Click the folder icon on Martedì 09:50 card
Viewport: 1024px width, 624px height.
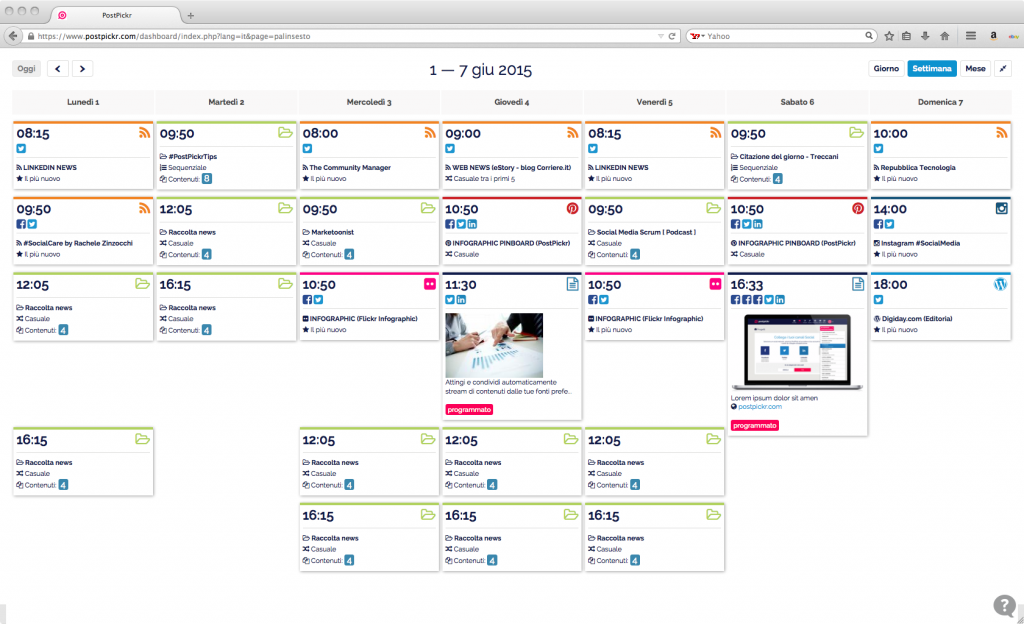[286, 133]
